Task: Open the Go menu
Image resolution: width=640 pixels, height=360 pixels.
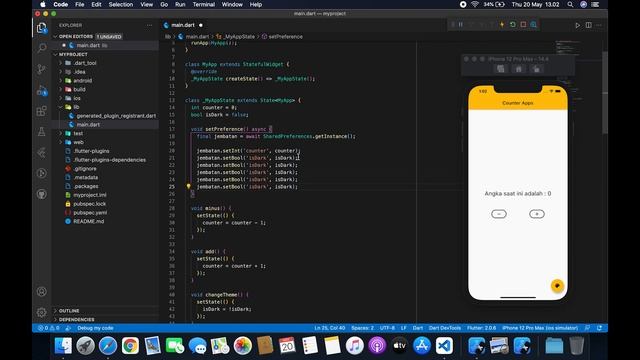Action: 164,4
